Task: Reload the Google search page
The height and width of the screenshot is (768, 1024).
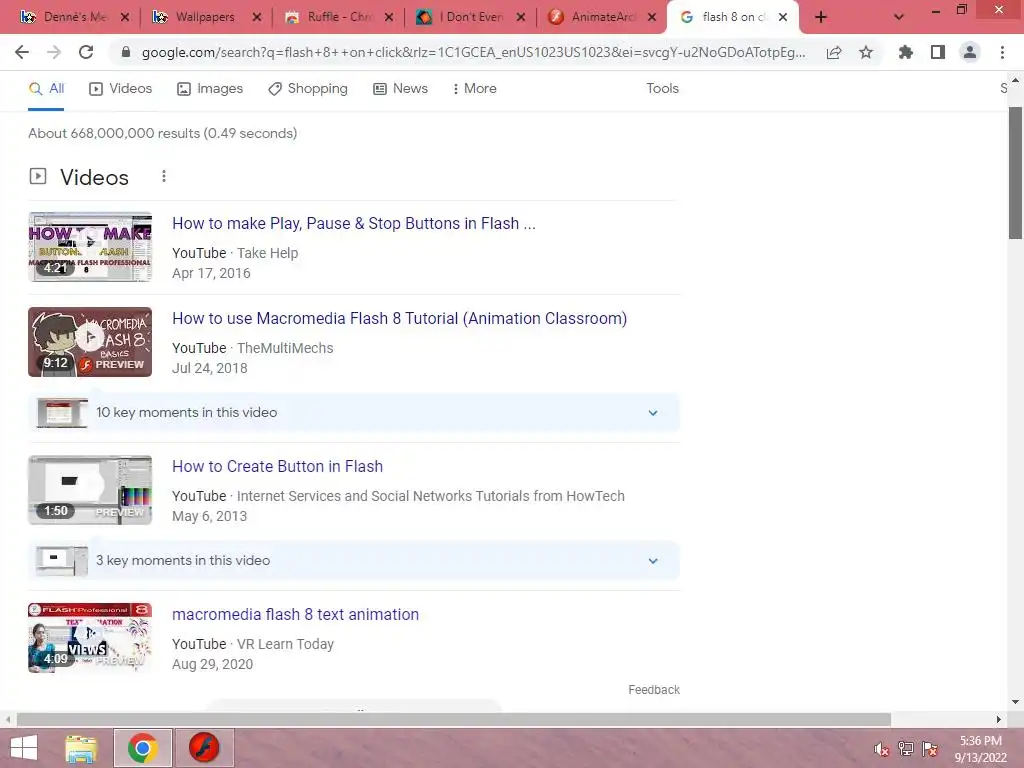Action: click(86, 52)
